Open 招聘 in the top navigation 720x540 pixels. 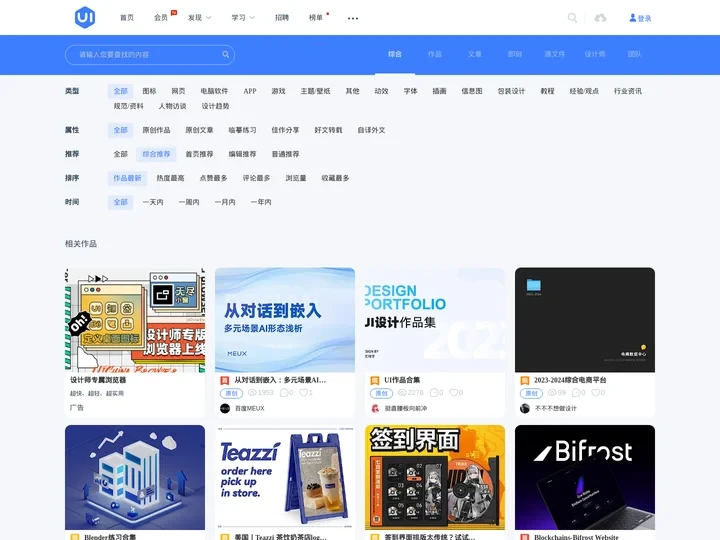click(x=282, y=17)
